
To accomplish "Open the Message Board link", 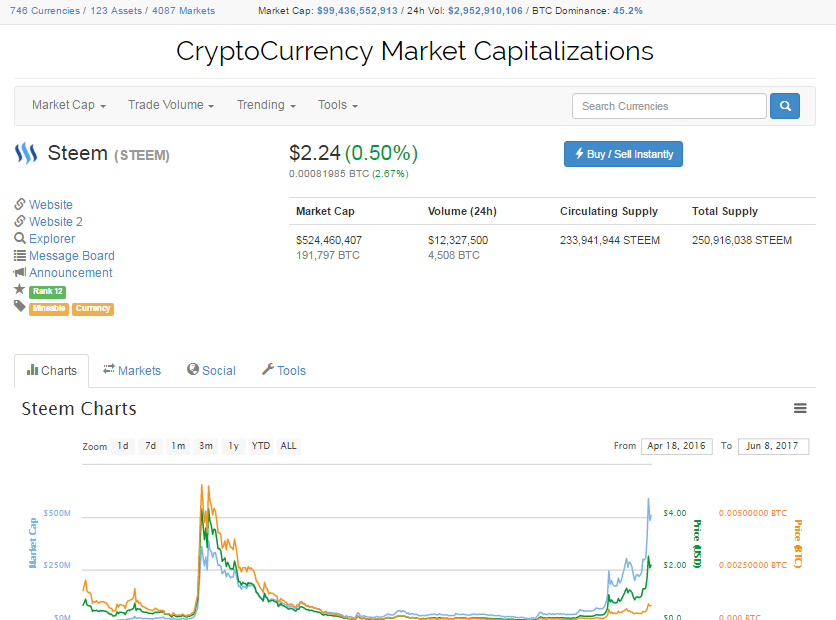I will point(72,256).
